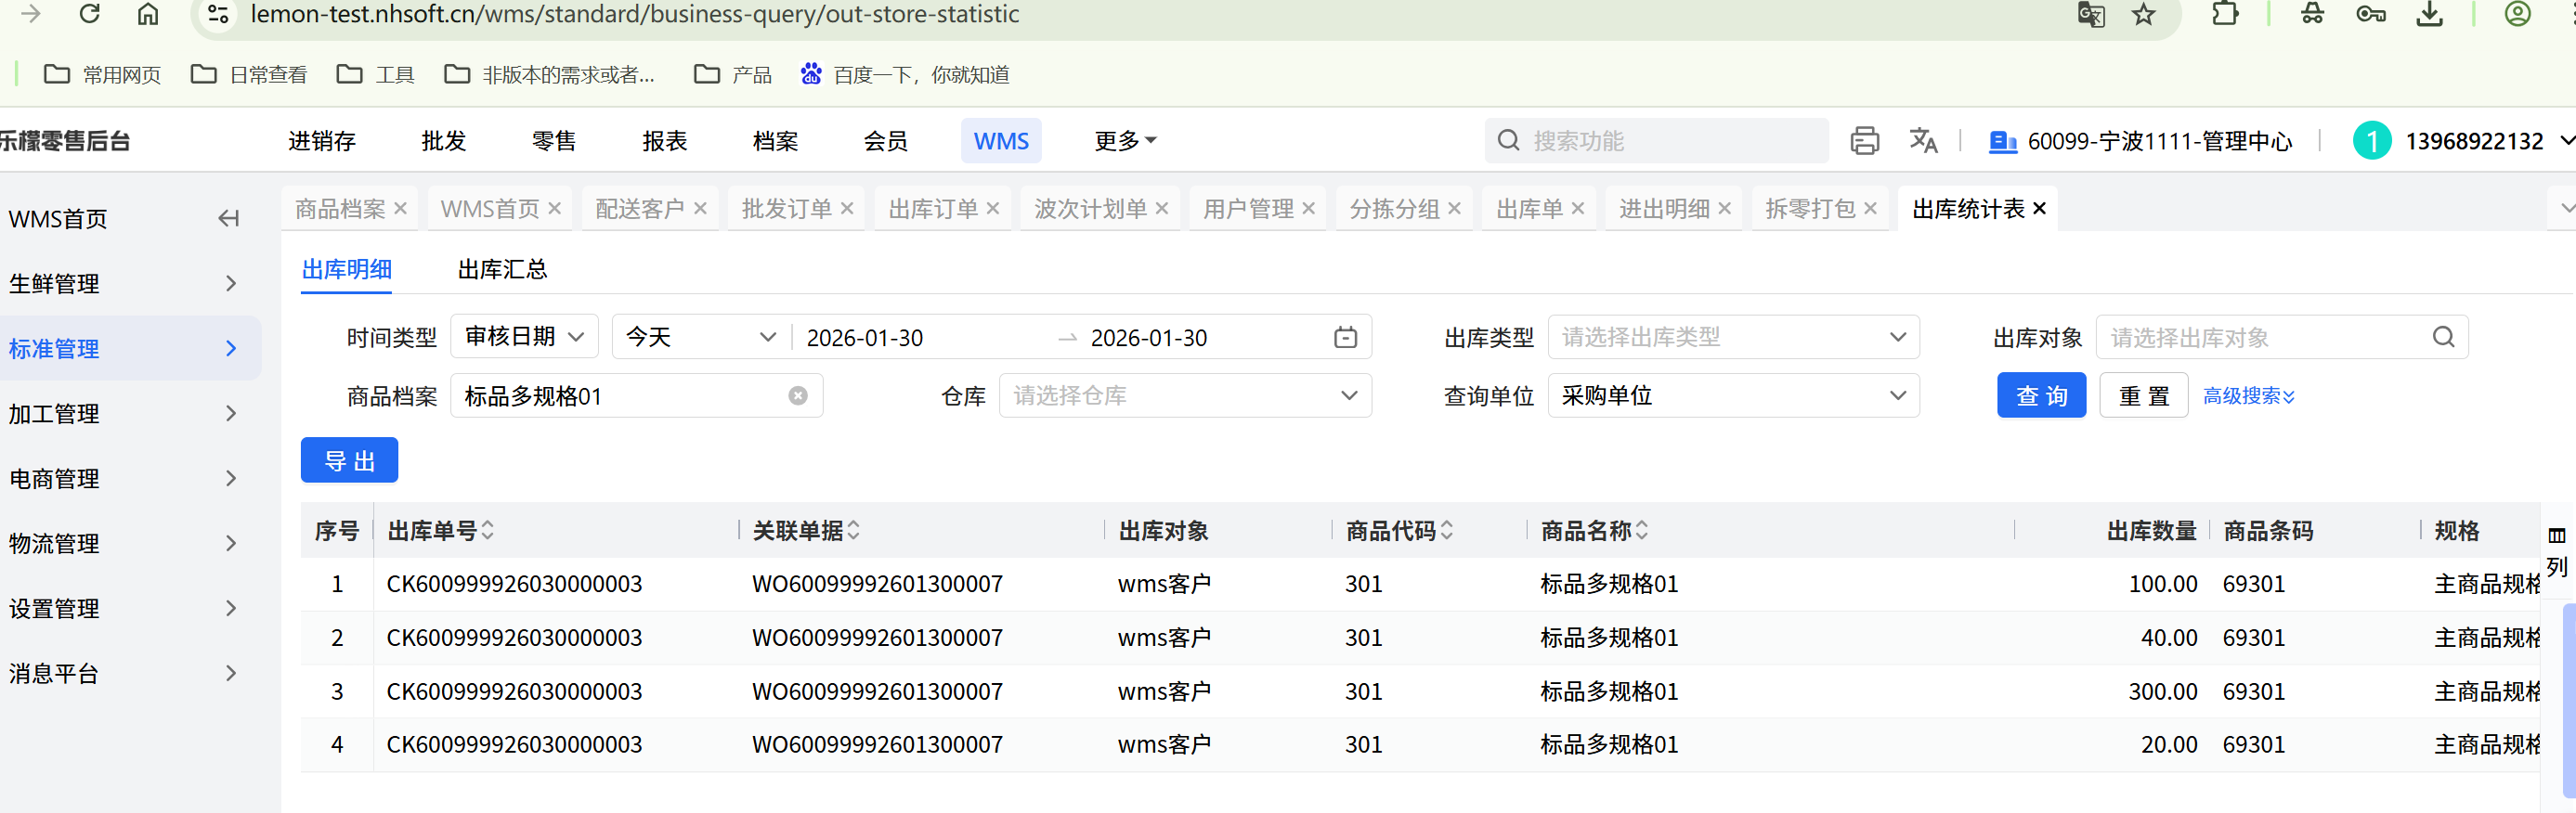Screen dimensions: 2576x813
Task: Open the password key icon in the toolbar
Action: click(x=2371, y=14)
